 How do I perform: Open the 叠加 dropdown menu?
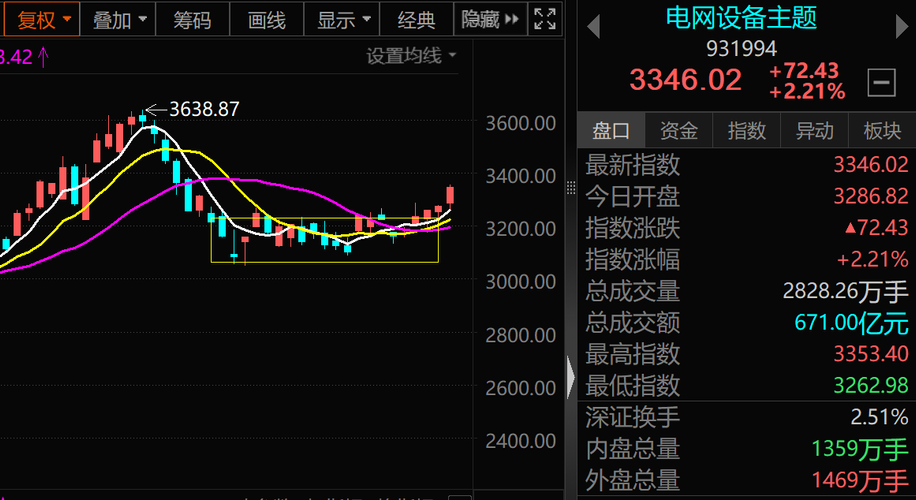pyautogui.click(x=119, y=20)
